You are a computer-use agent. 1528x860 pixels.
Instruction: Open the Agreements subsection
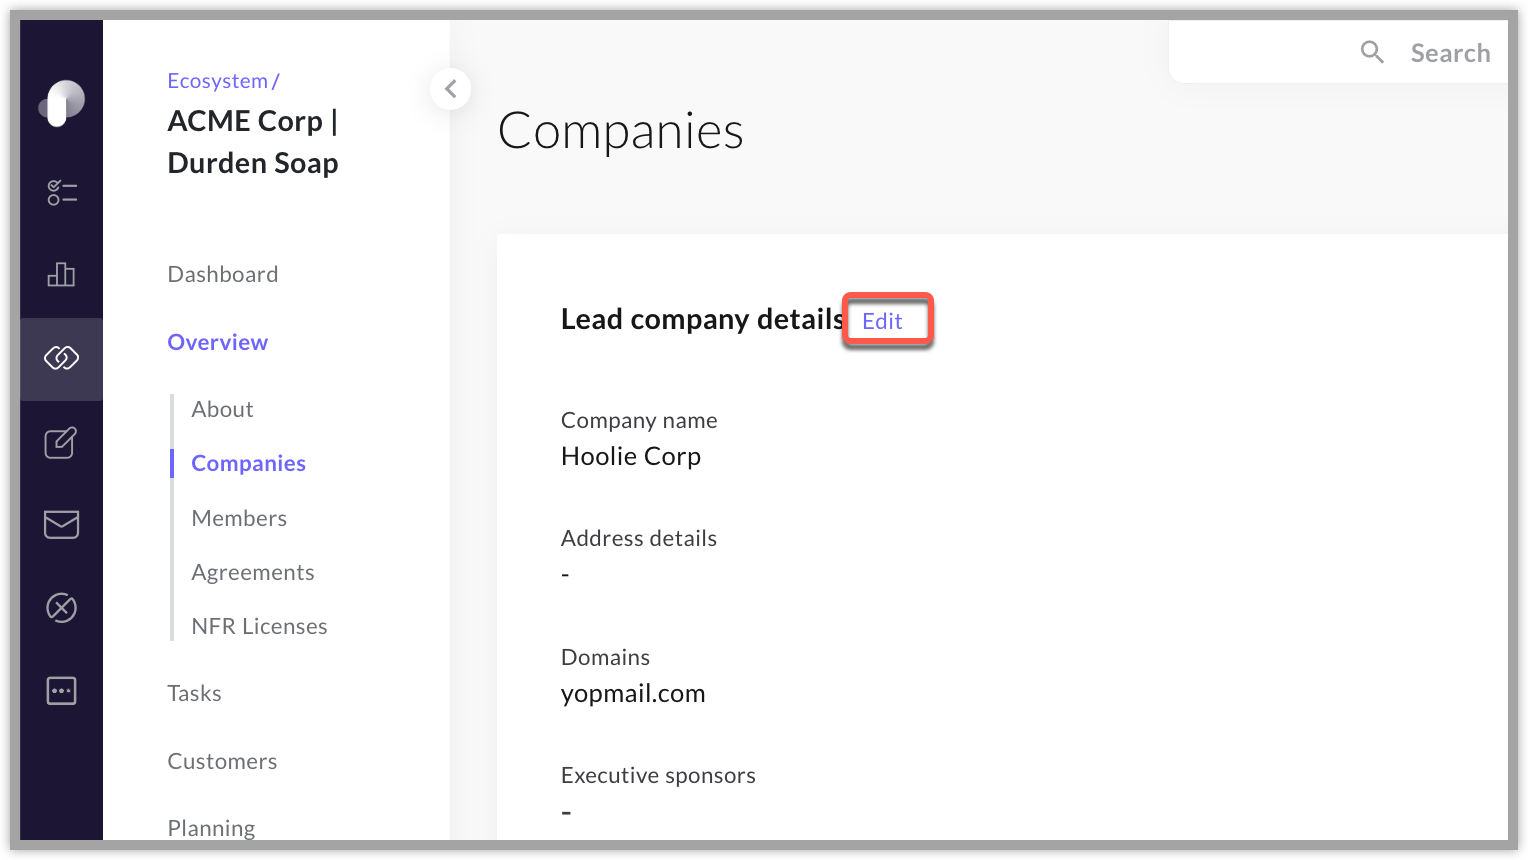click(253, 572)
